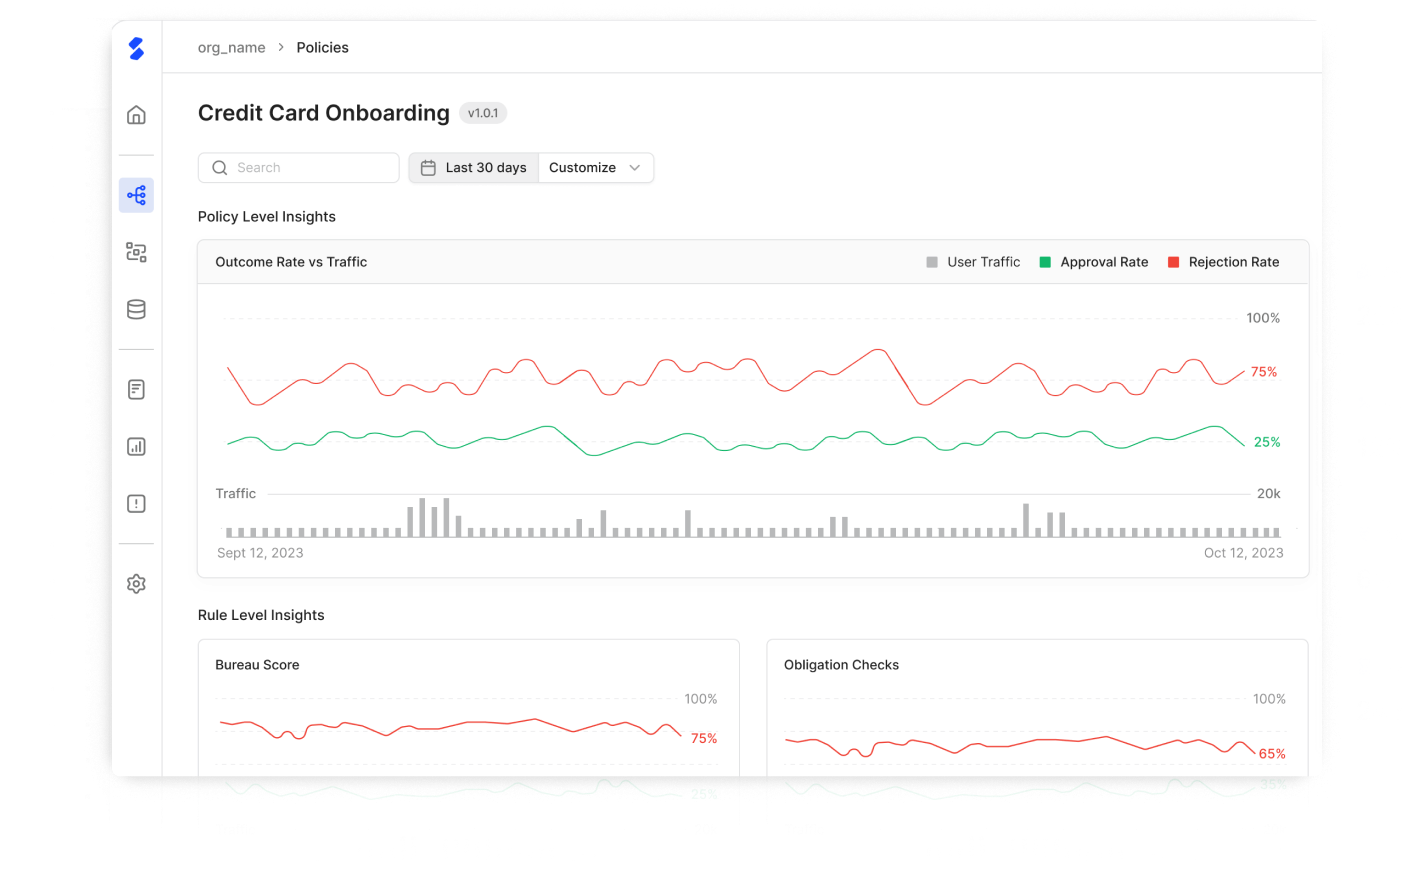This screenshot has width=1402, height=889.
Task: Open the Last 30 days date picker
Action: click(x=474, y=168)
